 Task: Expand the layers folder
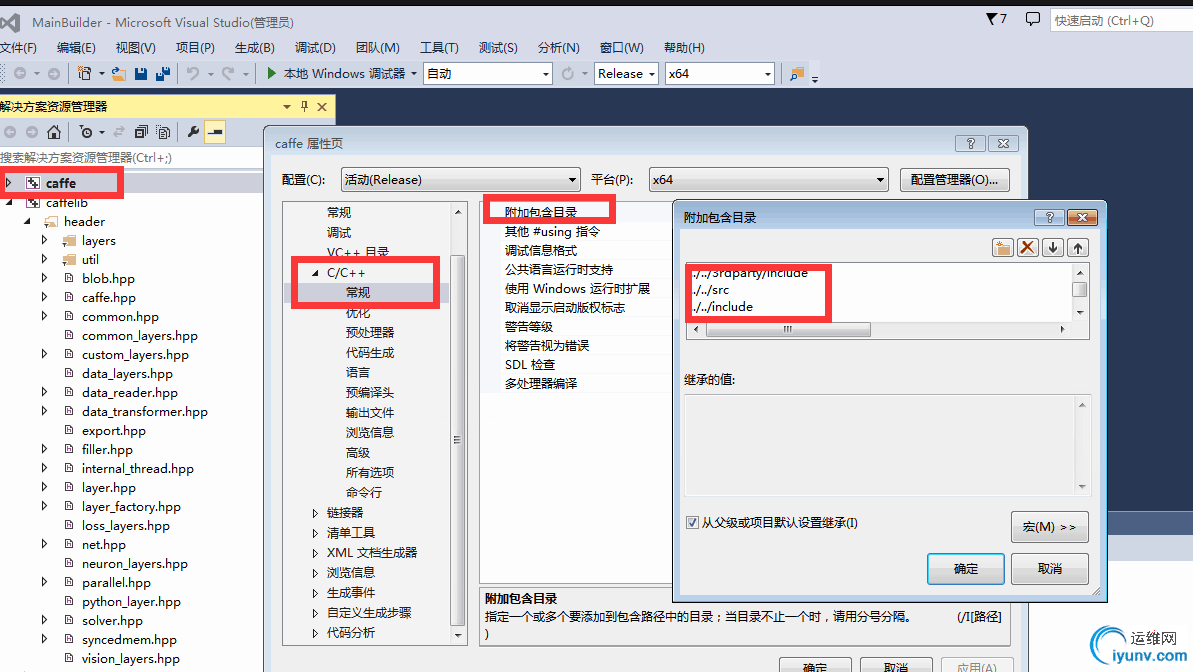[44, 240]
